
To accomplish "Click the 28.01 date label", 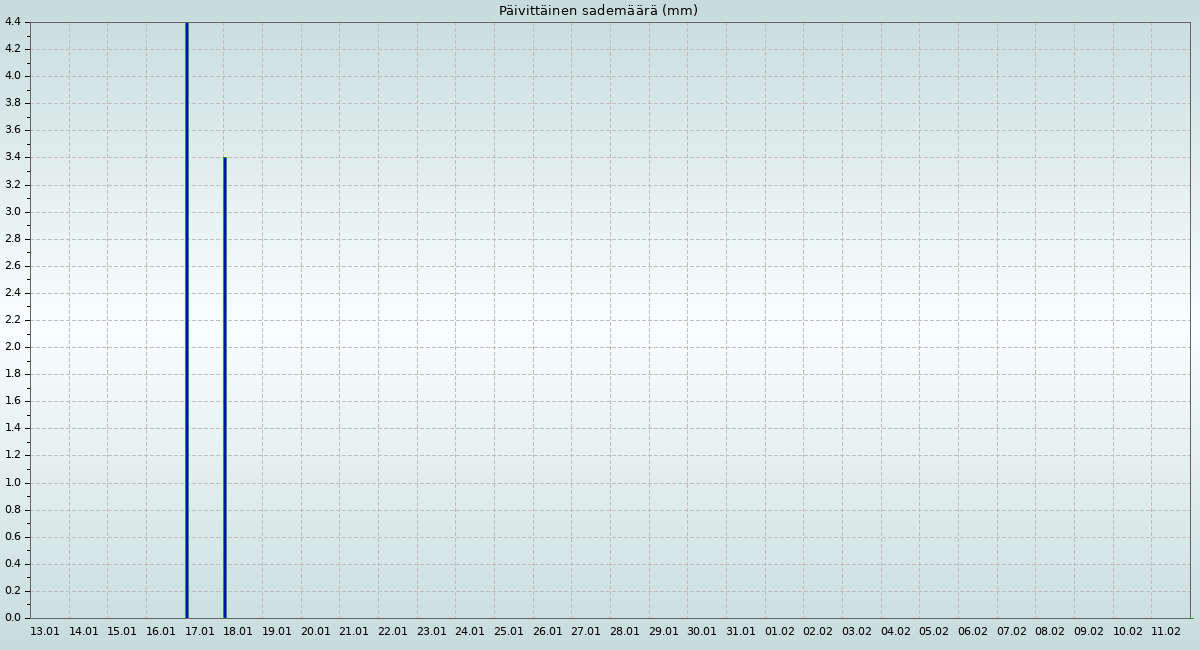I will 625,632.
